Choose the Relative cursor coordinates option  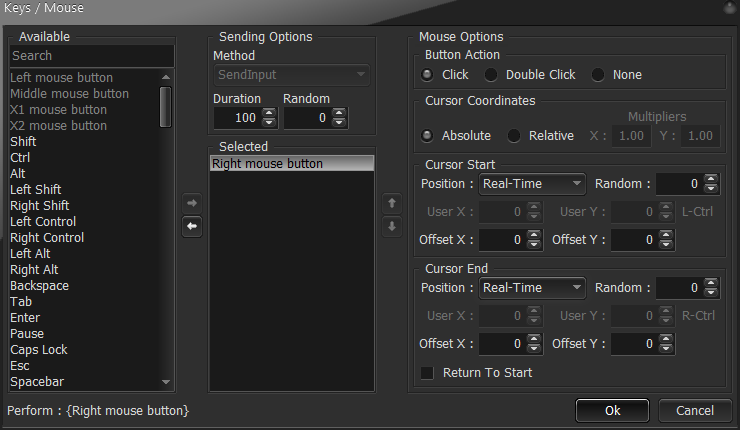pos(514,136)
